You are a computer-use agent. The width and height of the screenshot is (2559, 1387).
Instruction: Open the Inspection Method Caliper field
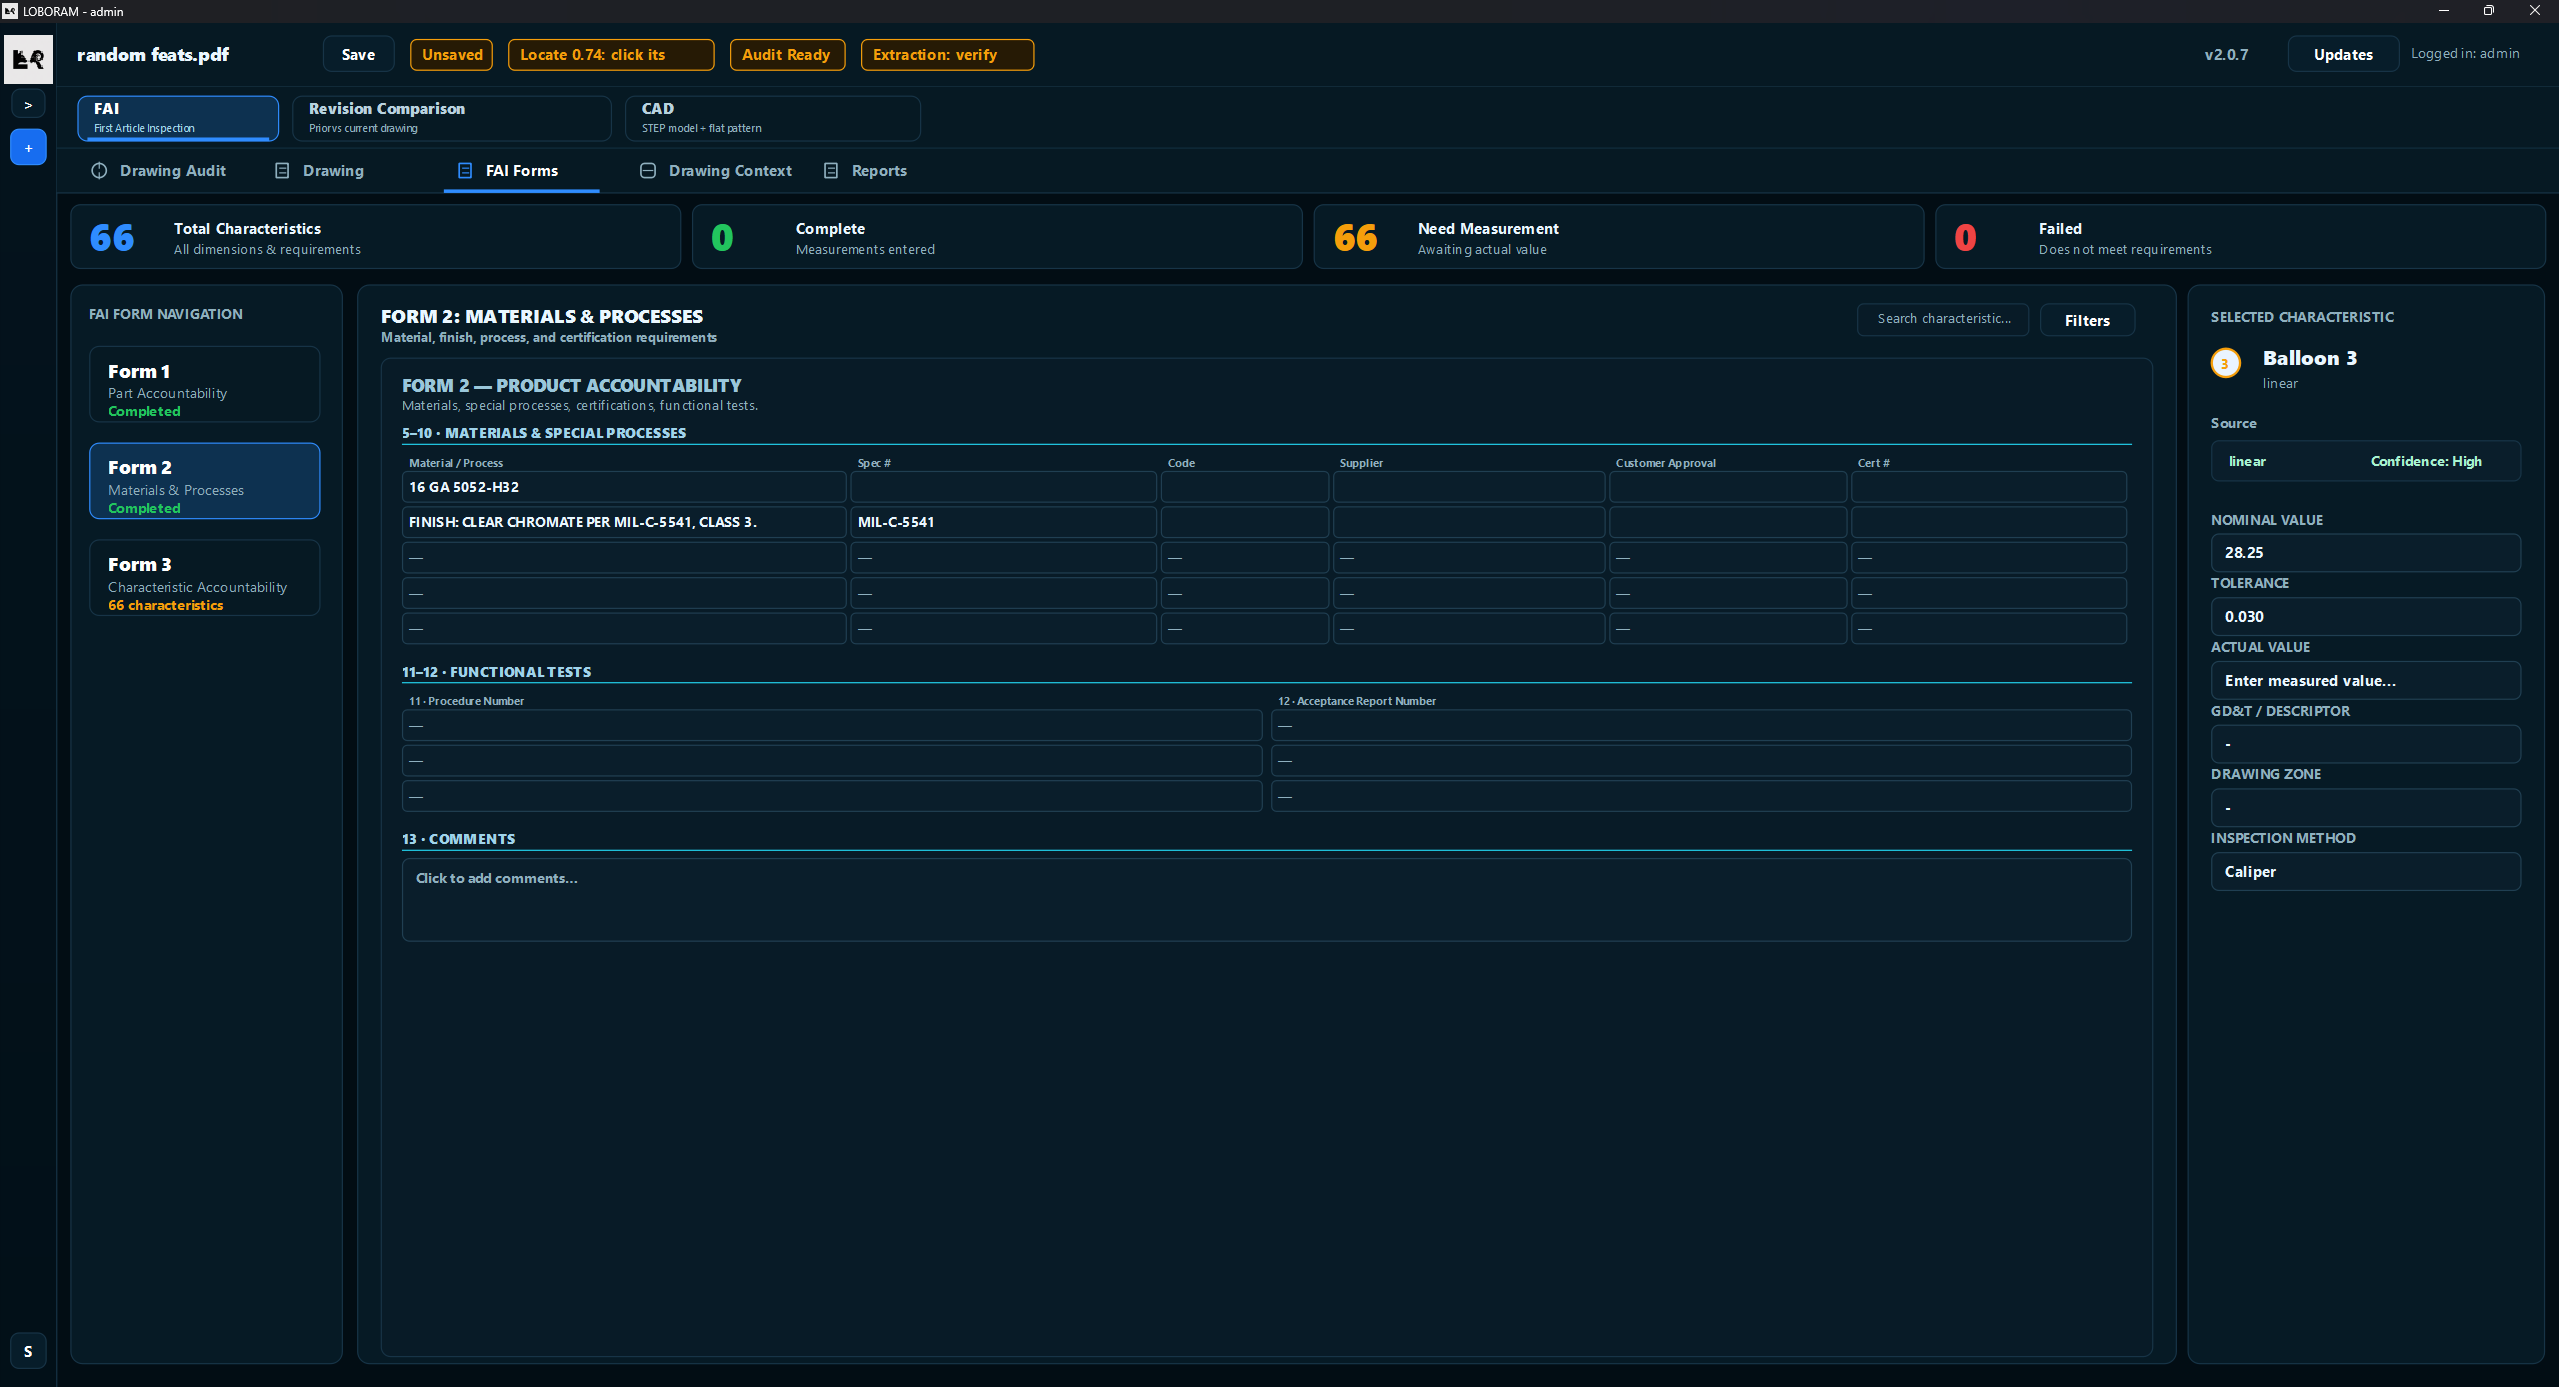click(2365, 872)
